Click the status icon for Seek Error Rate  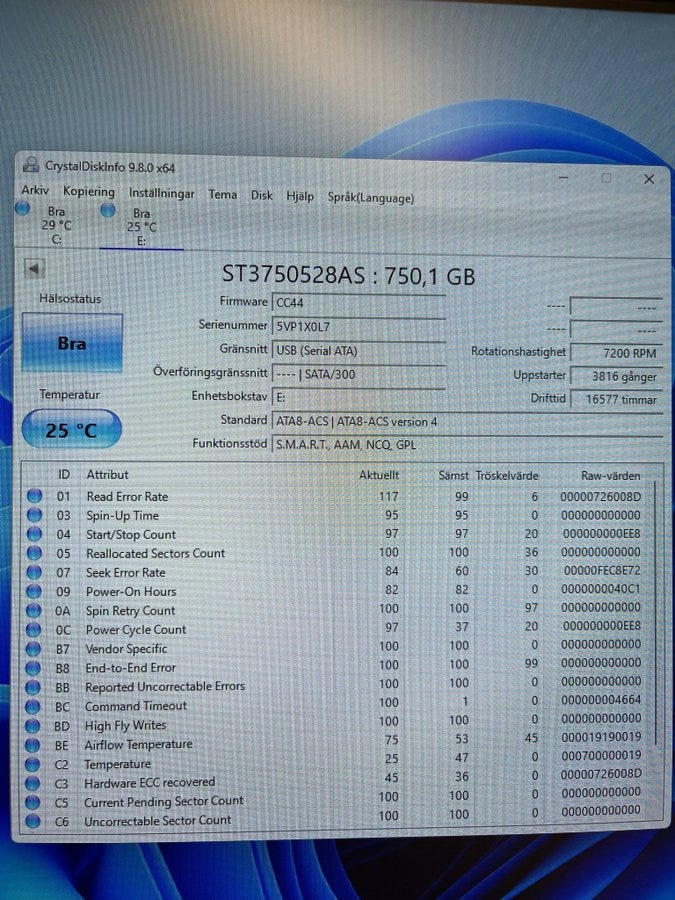click(34, 572)
